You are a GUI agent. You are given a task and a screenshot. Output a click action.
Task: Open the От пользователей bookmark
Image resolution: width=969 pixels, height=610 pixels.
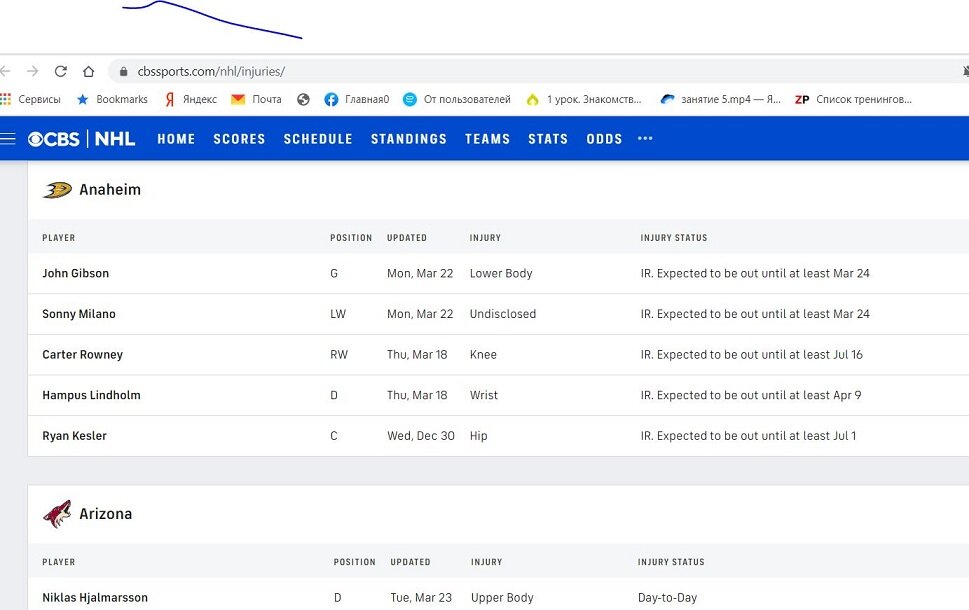(x=457, y=99)
